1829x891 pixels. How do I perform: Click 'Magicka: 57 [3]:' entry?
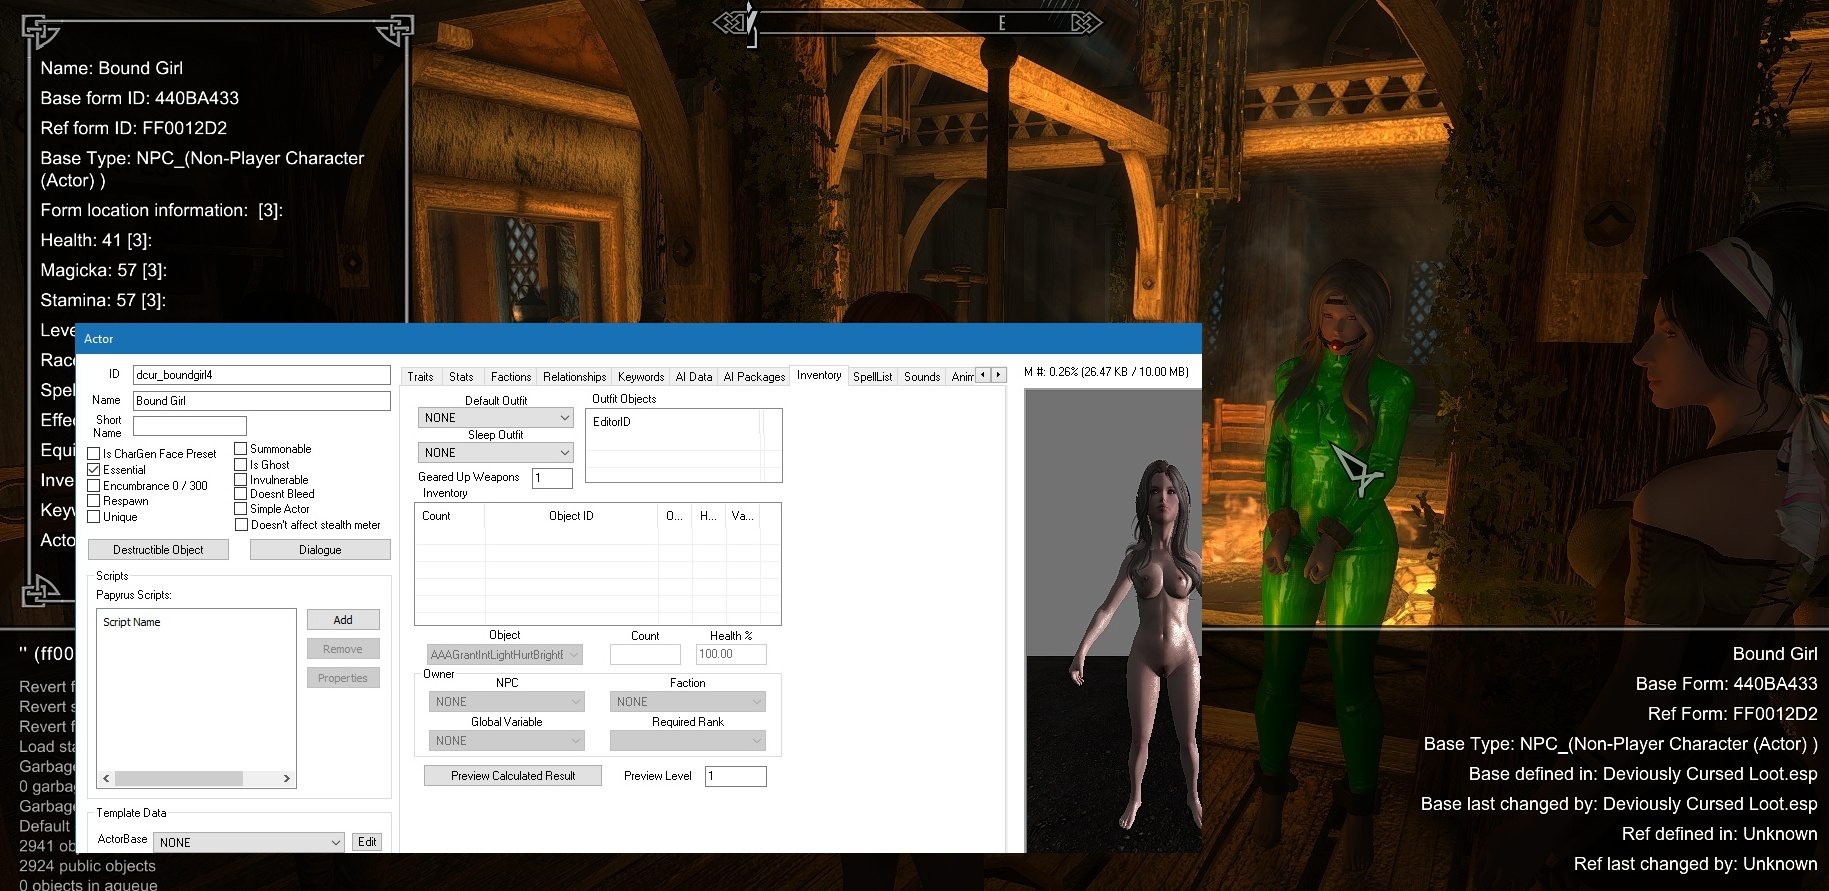click(x=104, y=270)
